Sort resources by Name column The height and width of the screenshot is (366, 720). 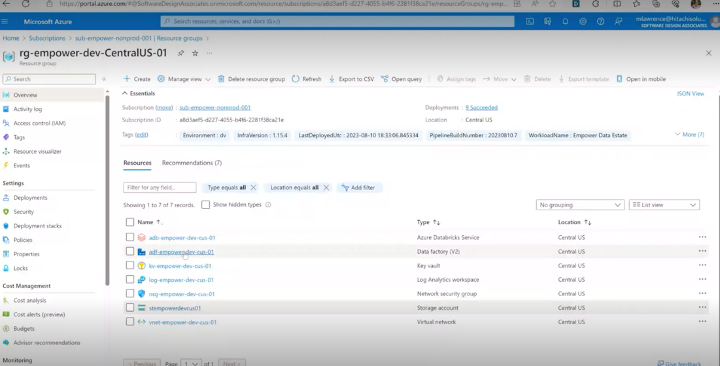coord(149,222)
